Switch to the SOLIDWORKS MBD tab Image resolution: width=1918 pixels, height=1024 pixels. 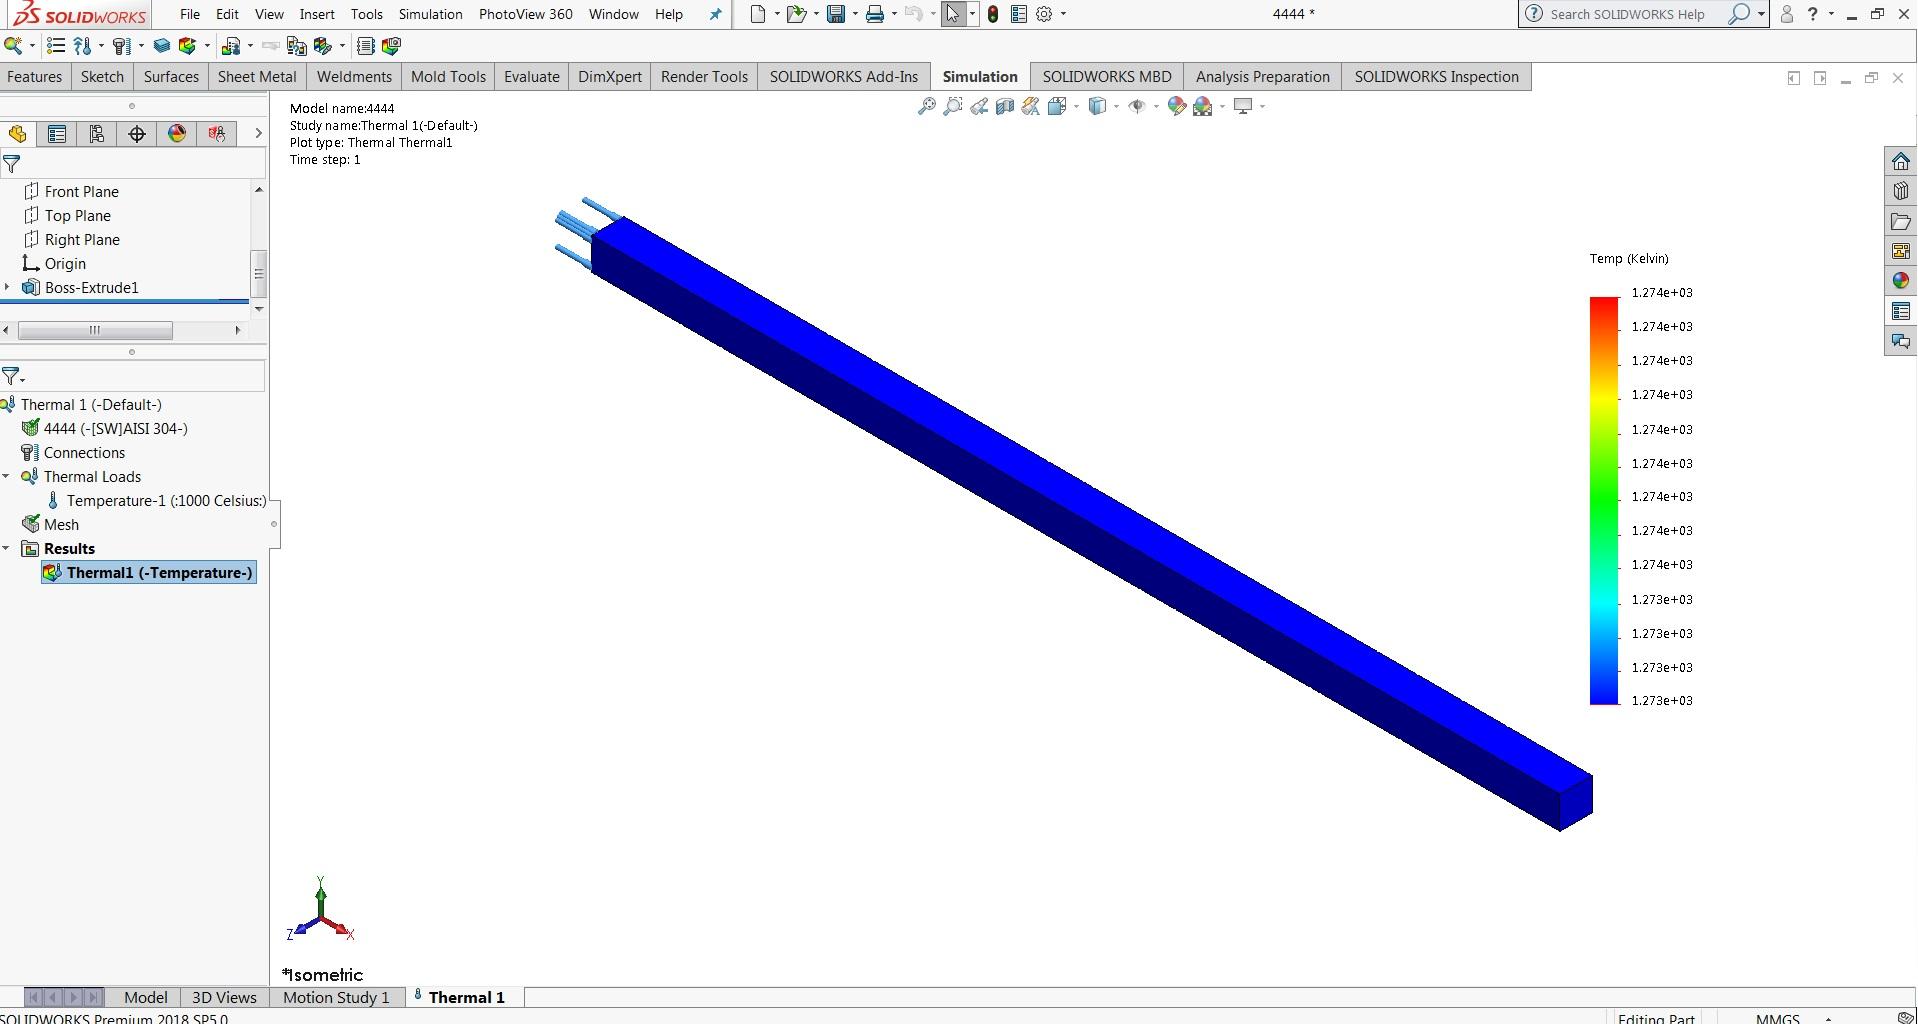pyautogui.click(x=1106, y=76)
